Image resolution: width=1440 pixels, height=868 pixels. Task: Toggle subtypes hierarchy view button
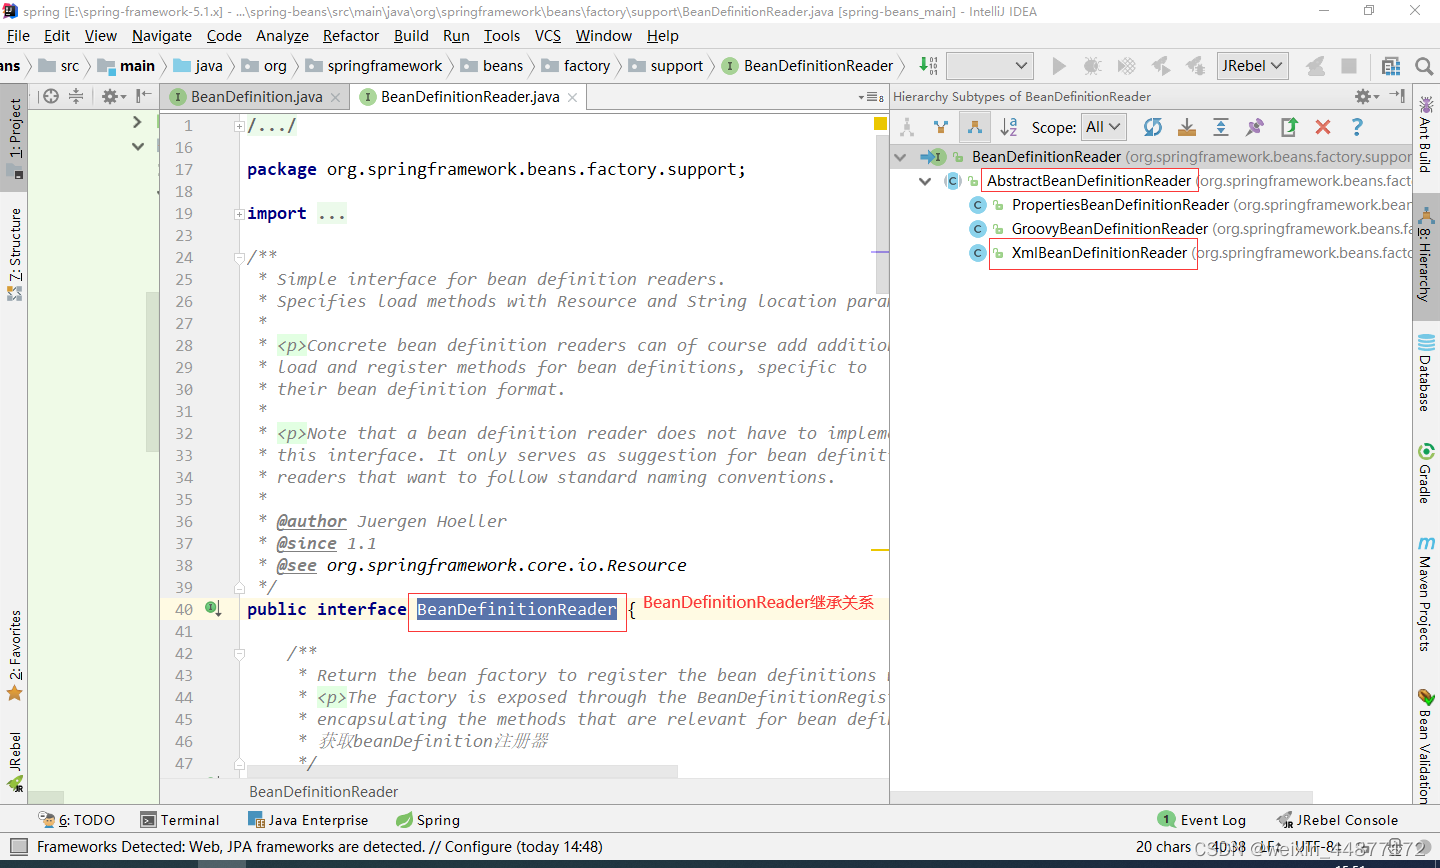pos(975,127)
